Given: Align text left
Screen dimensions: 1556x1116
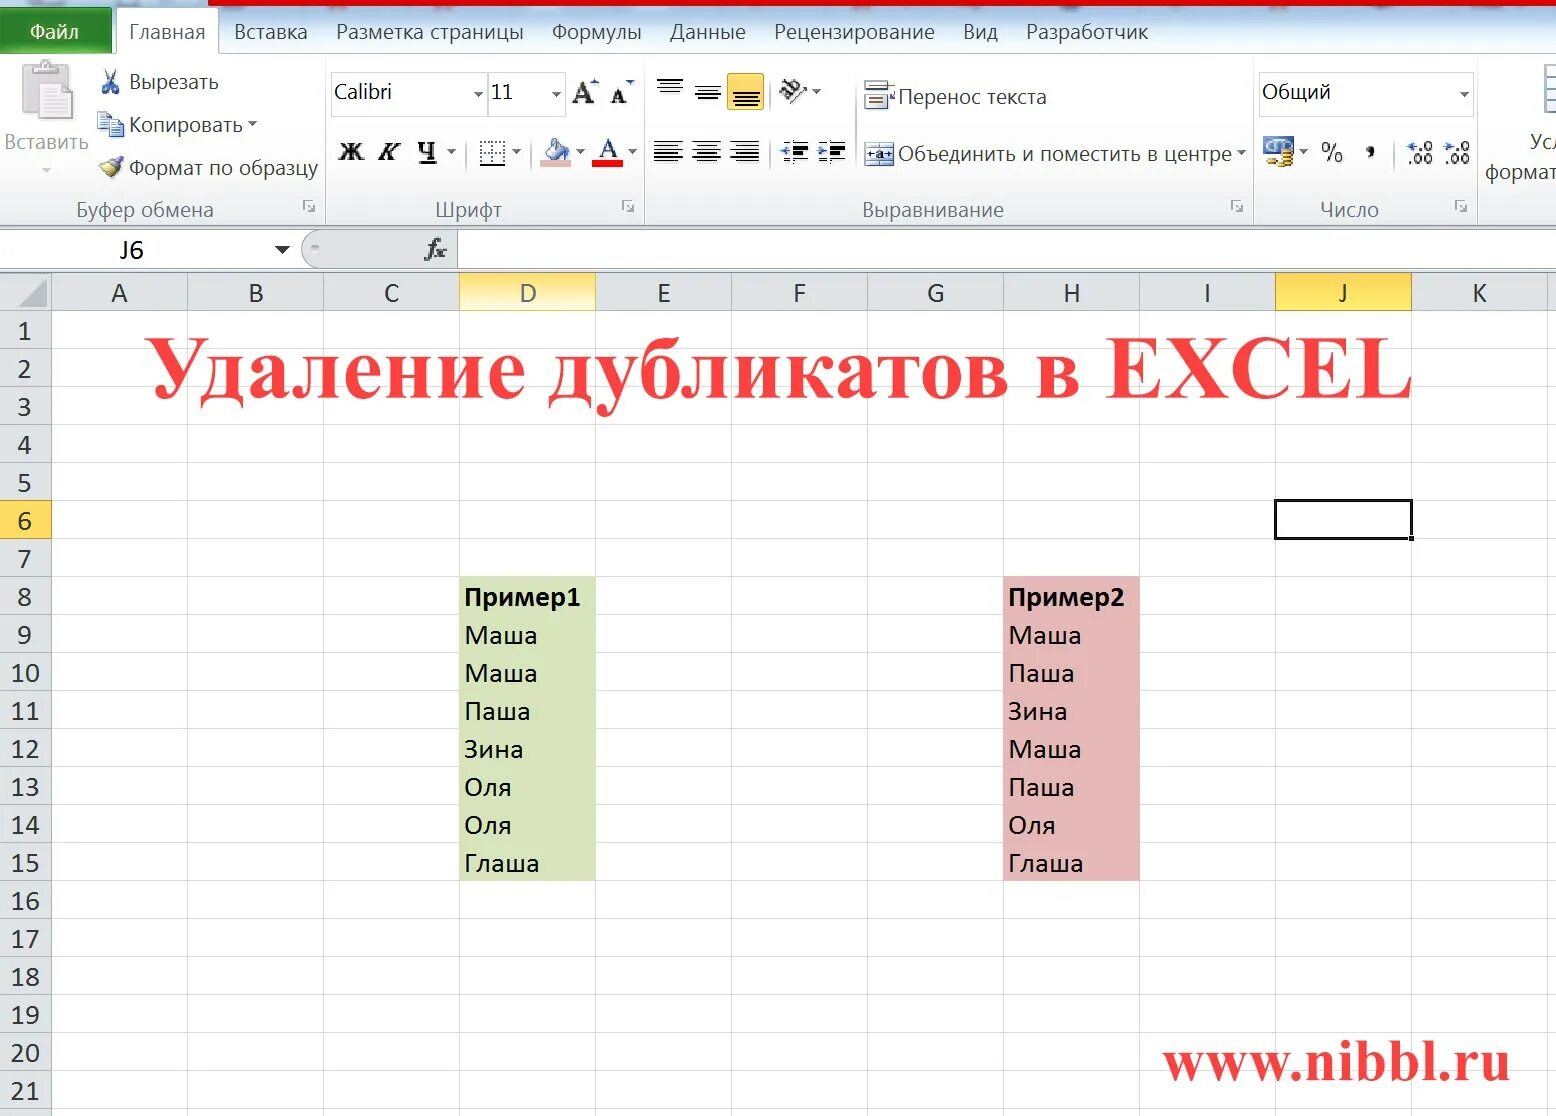Looking at the screenshot, I should click(x=668, y=152).
